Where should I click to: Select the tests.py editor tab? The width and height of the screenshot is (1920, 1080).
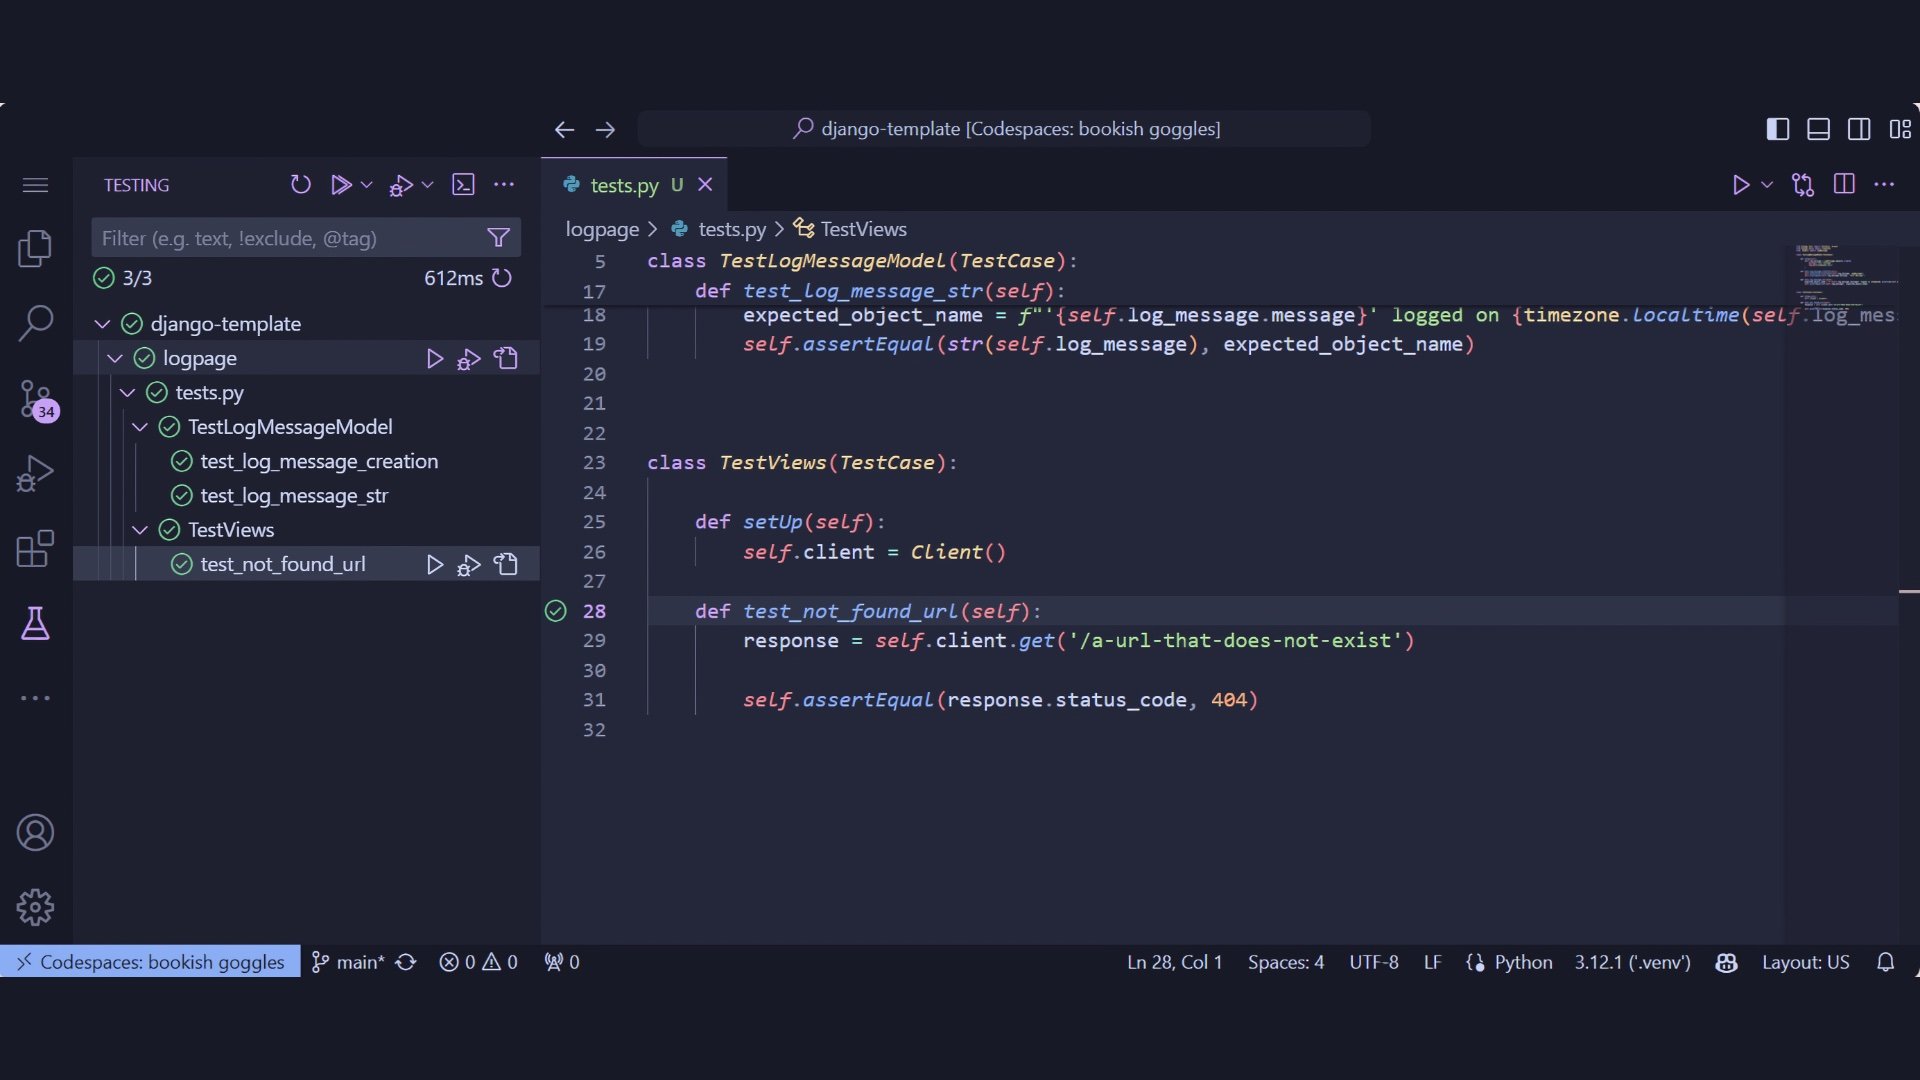click(x=634, y=185)
